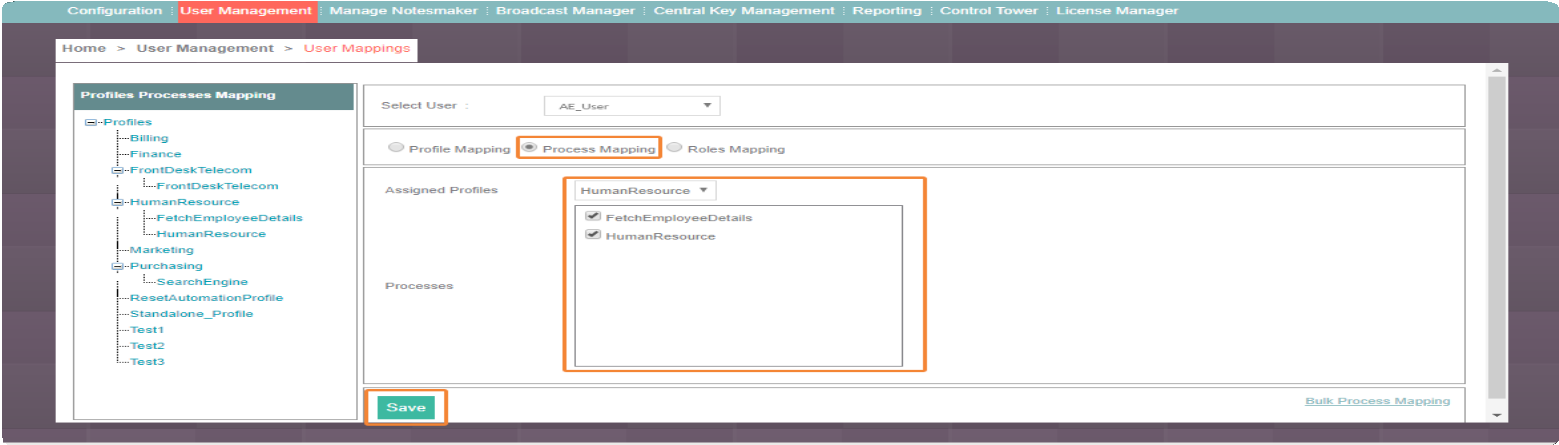The image size is (1559, 445).
Task: Collapse the FrontDeskTelecom profile node
Action: 117,170
